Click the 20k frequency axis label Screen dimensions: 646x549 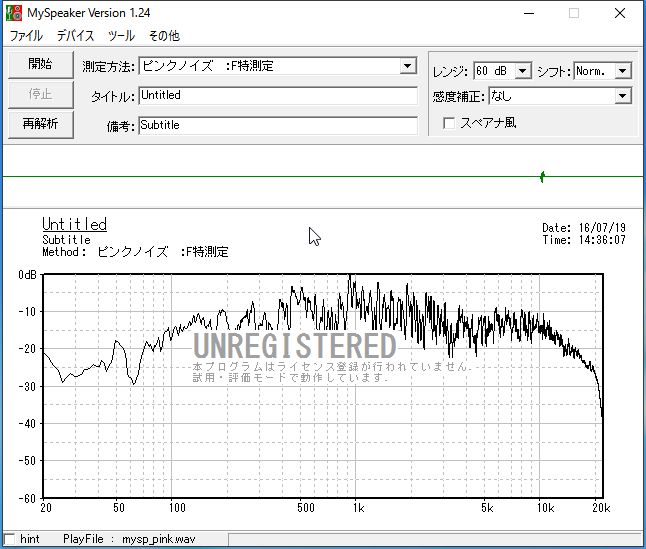tap(601, 508)
